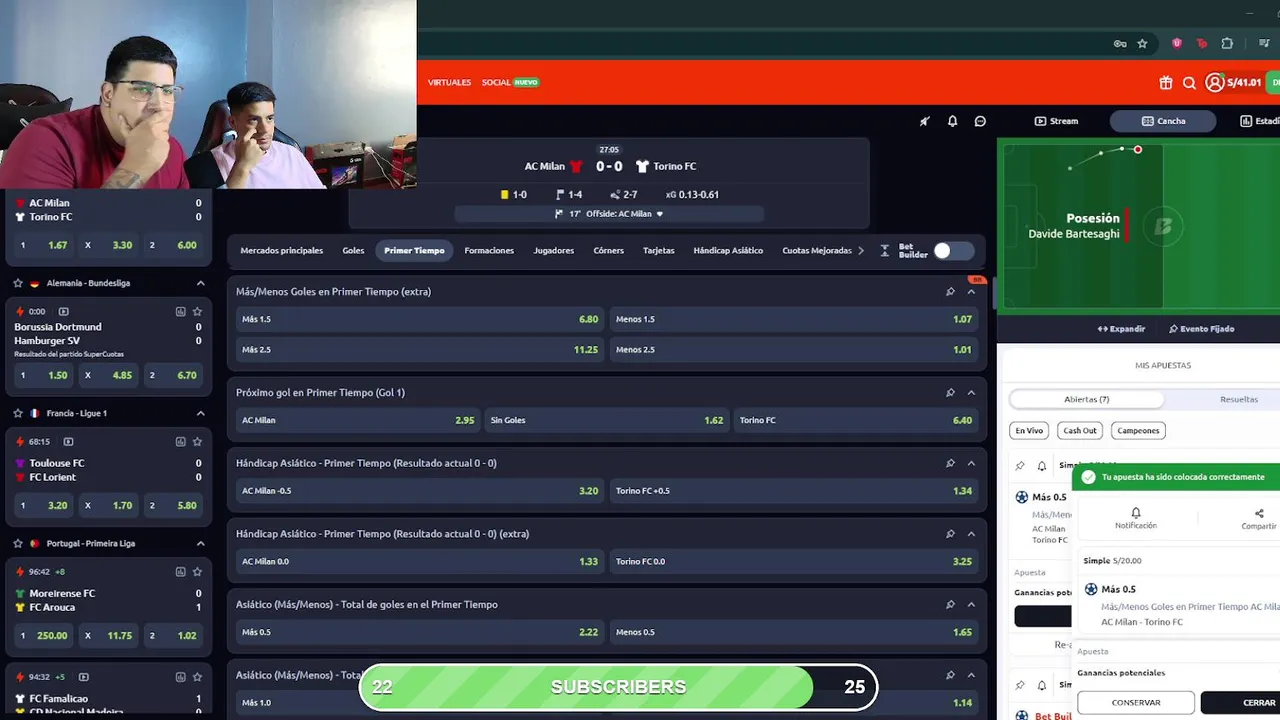Click the mute speaker icon beside the bell
The height and width of the screenshot is (720, 1280).
tap(924, 121)
